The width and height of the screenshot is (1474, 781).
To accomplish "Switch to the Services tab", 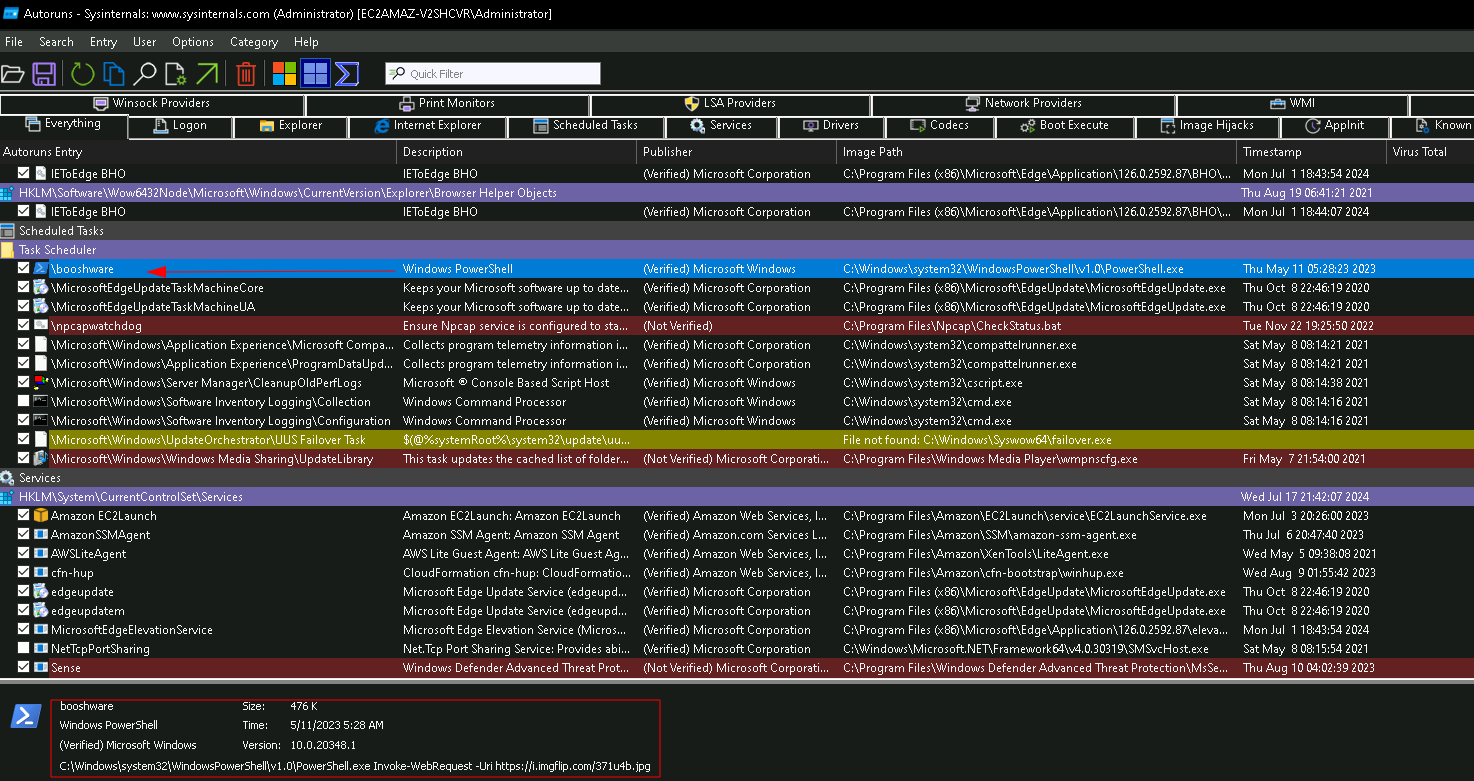I will (721, 126).
